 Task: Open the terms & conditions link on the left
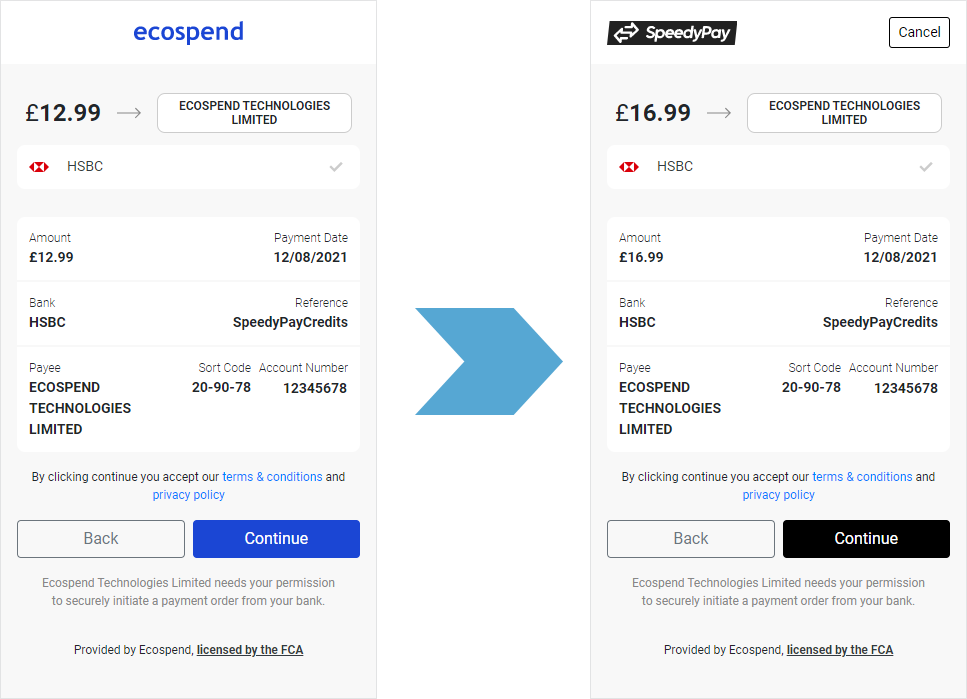272,477
